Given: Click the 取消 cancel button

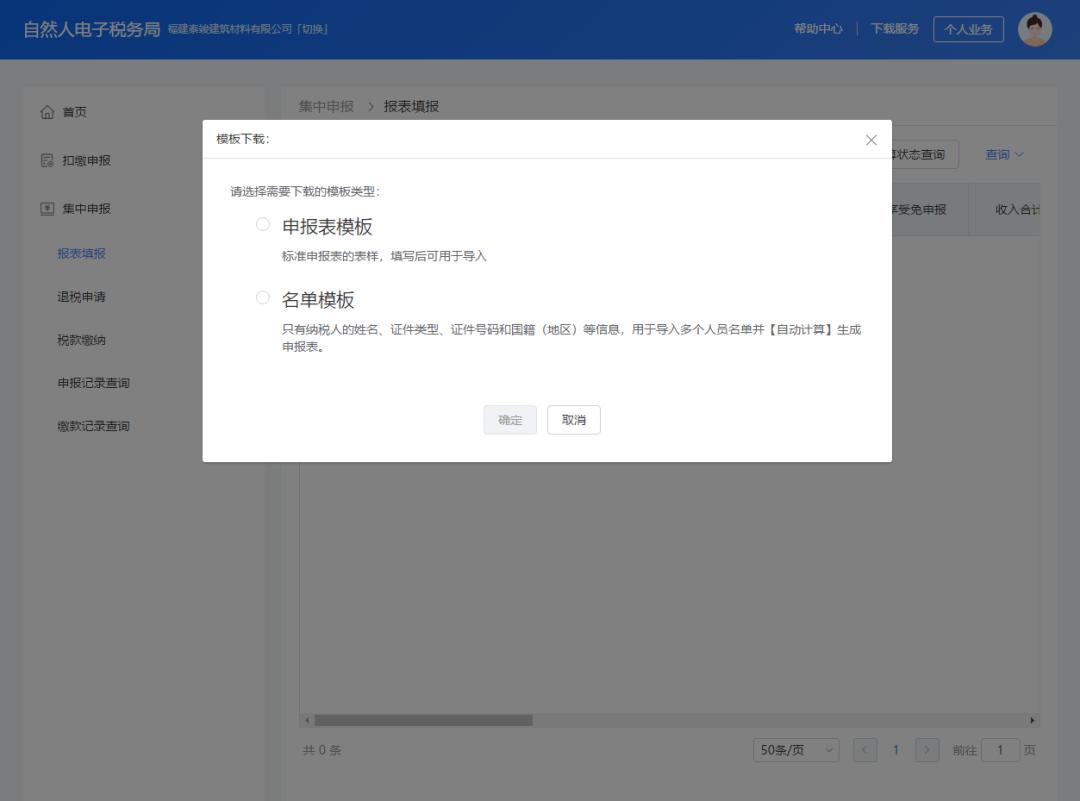Looking at the screenshot, I should click(574, 420).
